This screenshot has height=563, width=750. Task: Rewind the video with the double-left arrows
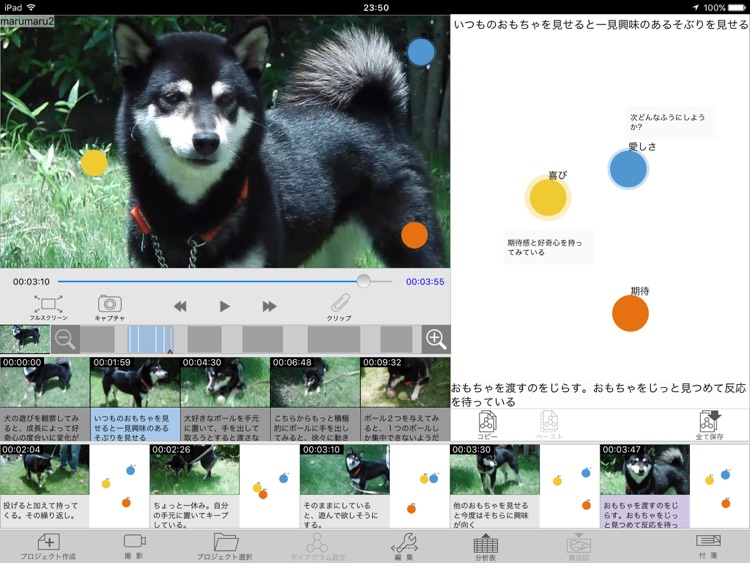180,306
